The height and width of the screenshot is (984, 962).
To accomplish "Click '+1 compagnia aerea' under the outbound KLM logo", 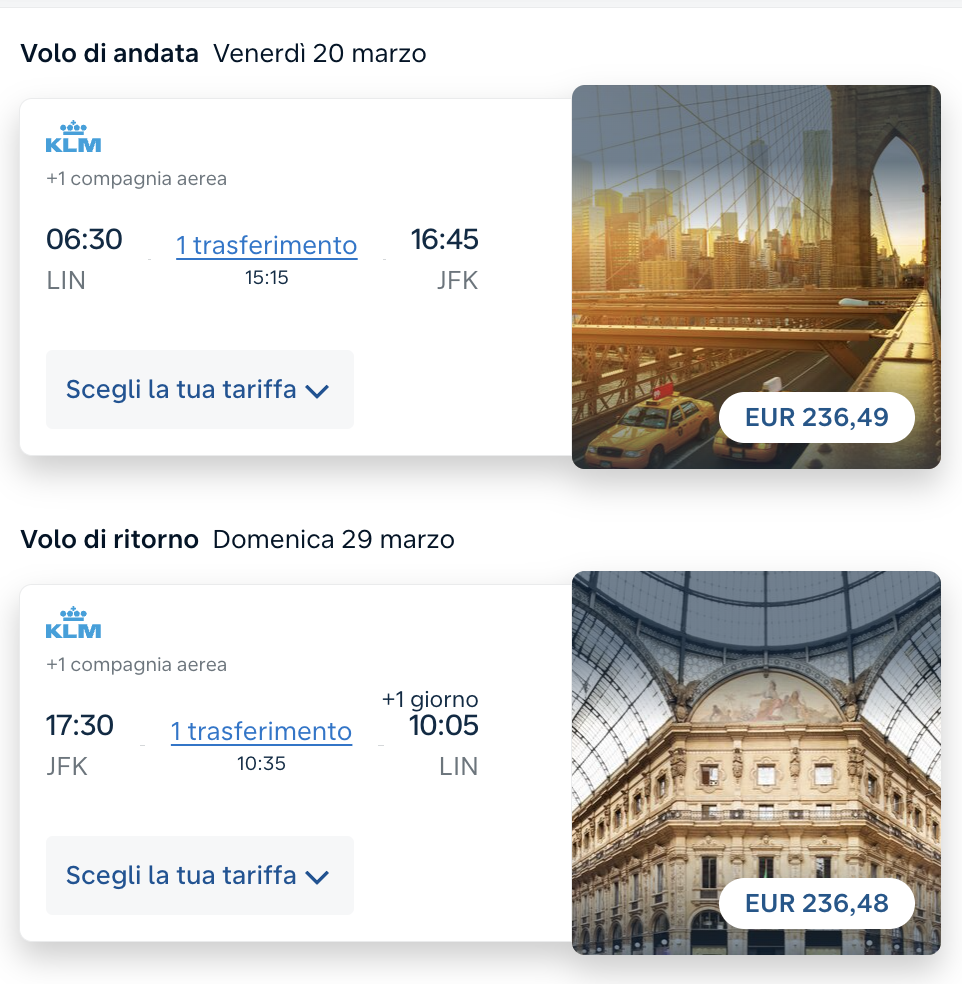I will 136,179.
